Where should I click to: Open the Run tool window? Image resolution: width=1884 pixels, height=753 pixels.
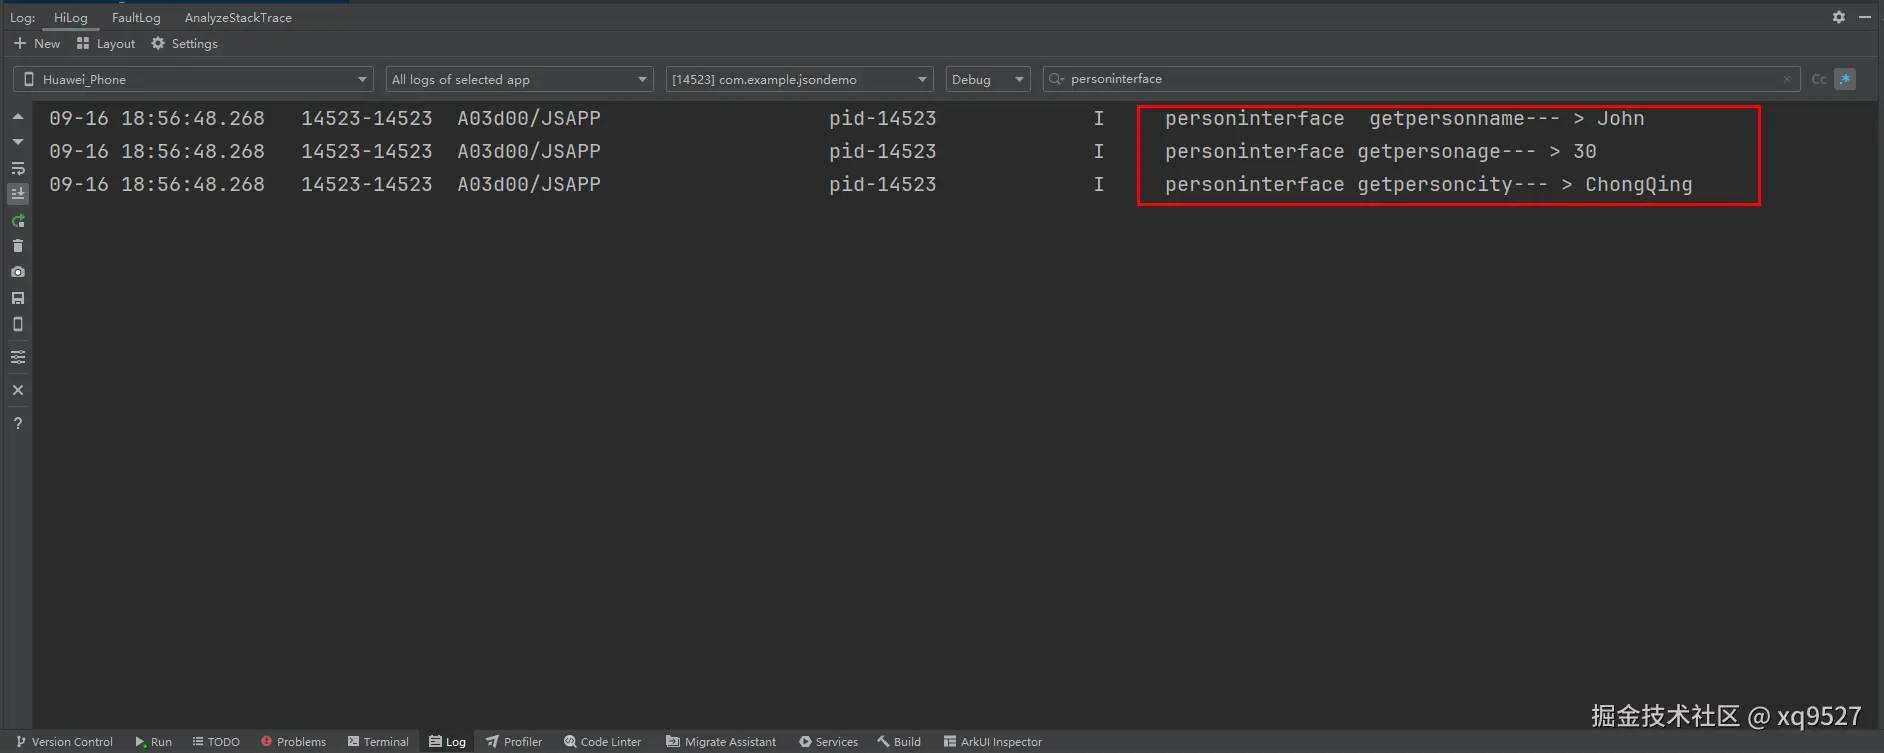(x=153, y=742)
